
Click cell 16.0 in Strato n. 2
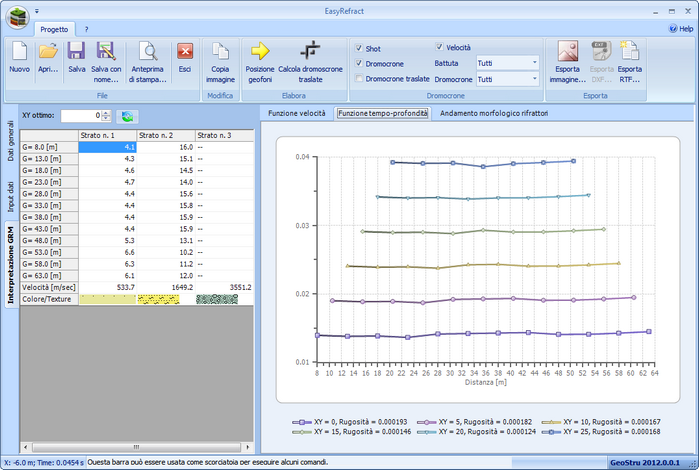[x=166, y=147]
